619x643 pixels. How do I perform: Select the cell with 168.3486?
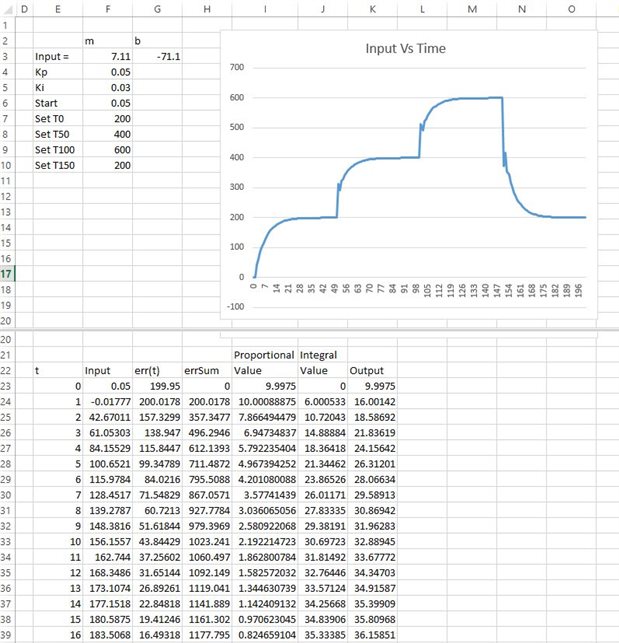107,573
